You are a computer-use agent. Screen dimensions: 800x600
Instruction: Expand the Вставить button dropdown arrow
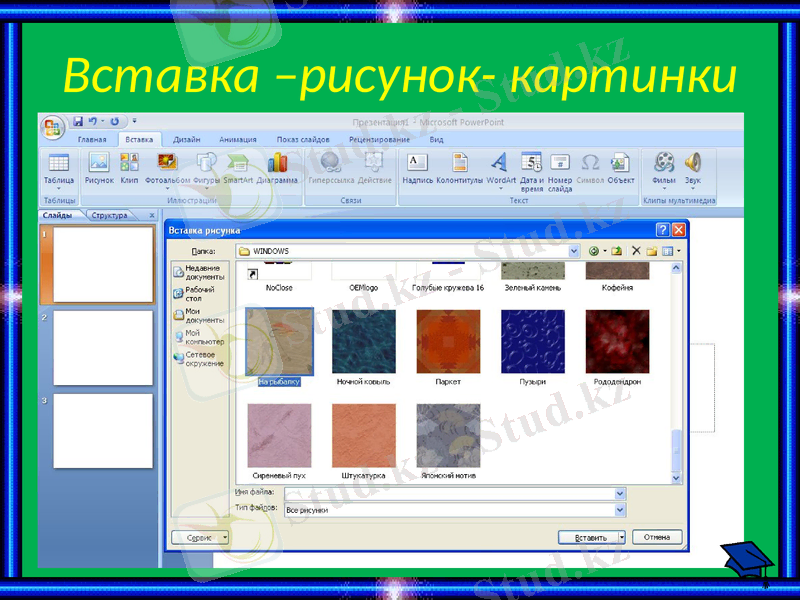click(x=622, y=536)
